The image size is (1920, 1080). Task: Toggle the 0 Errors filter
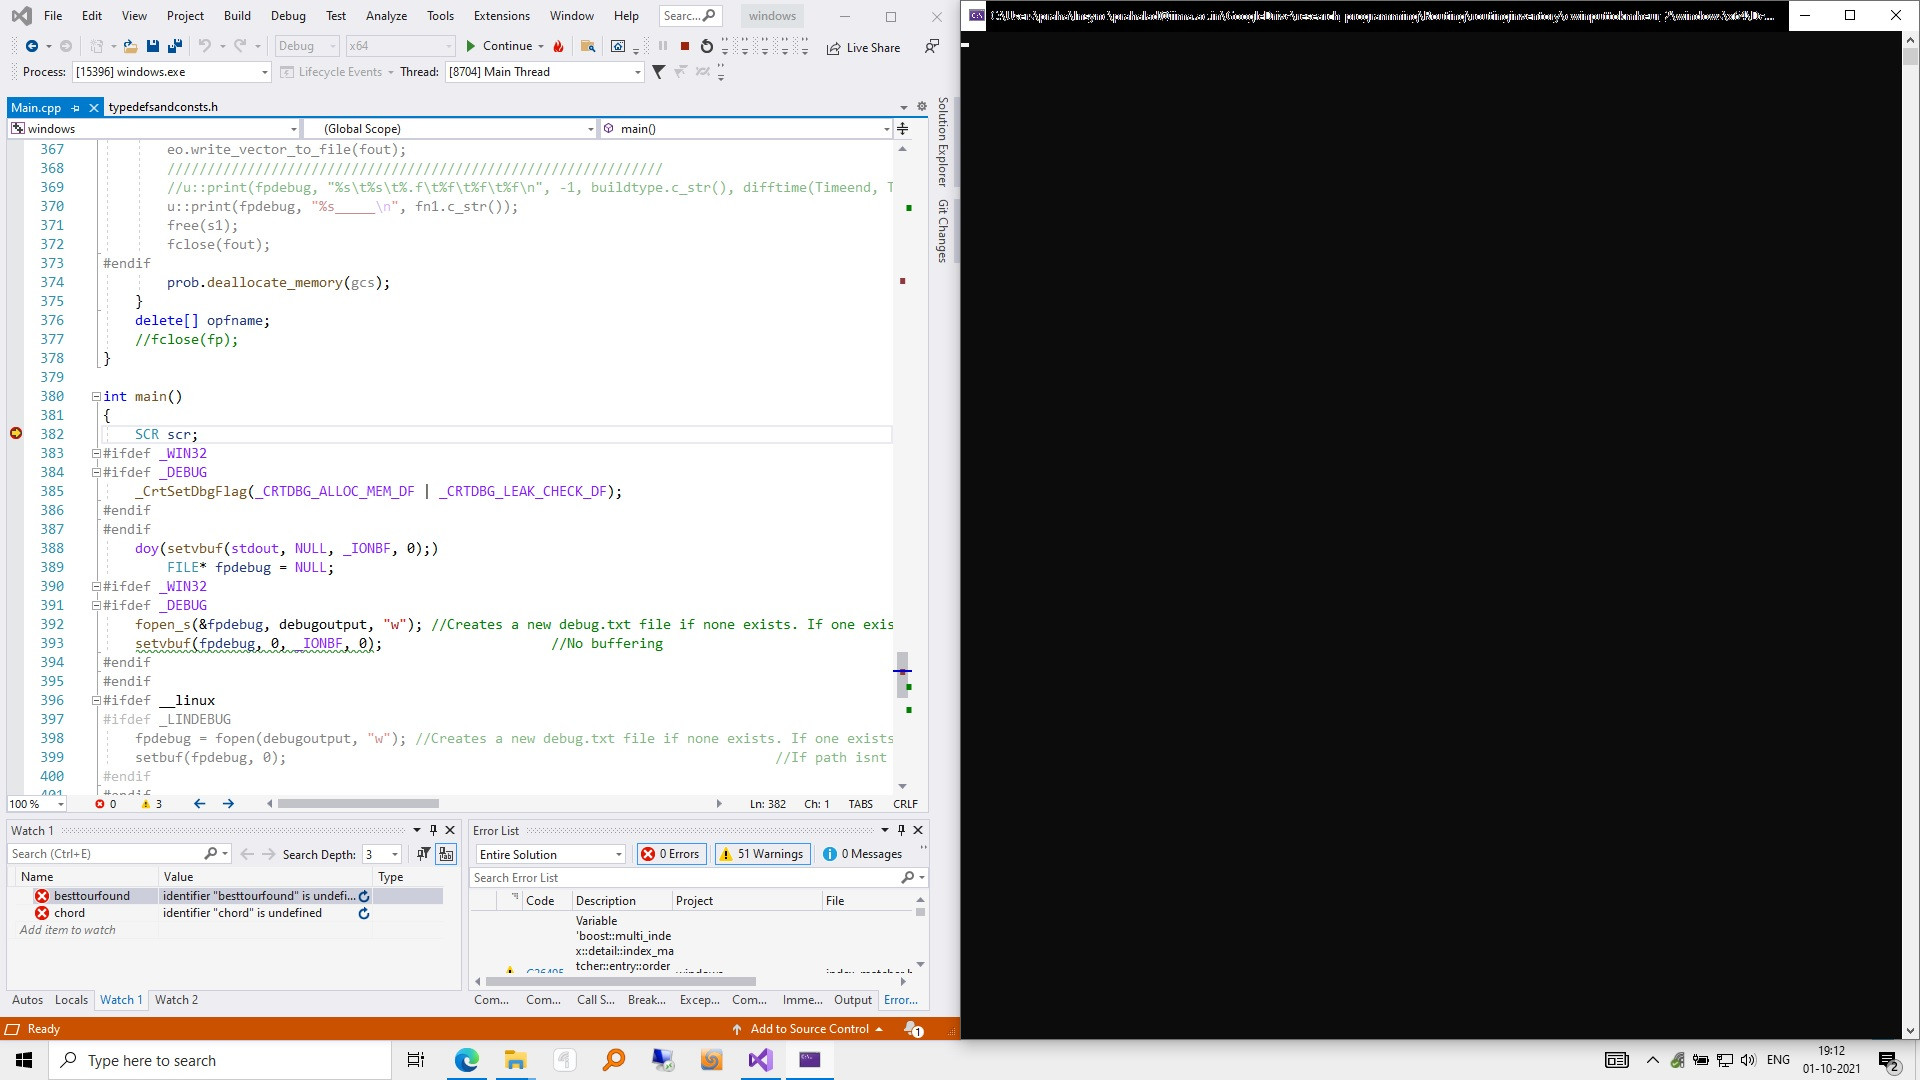click(x=671, y=854)
